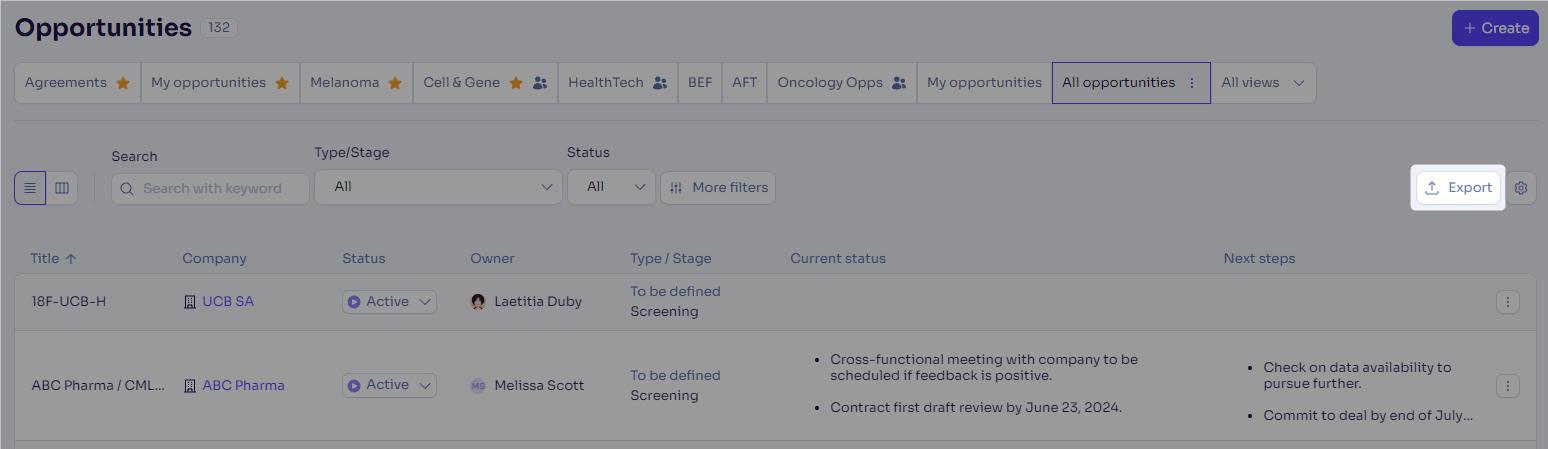Open table settings gear icon

pos(1521,188)
